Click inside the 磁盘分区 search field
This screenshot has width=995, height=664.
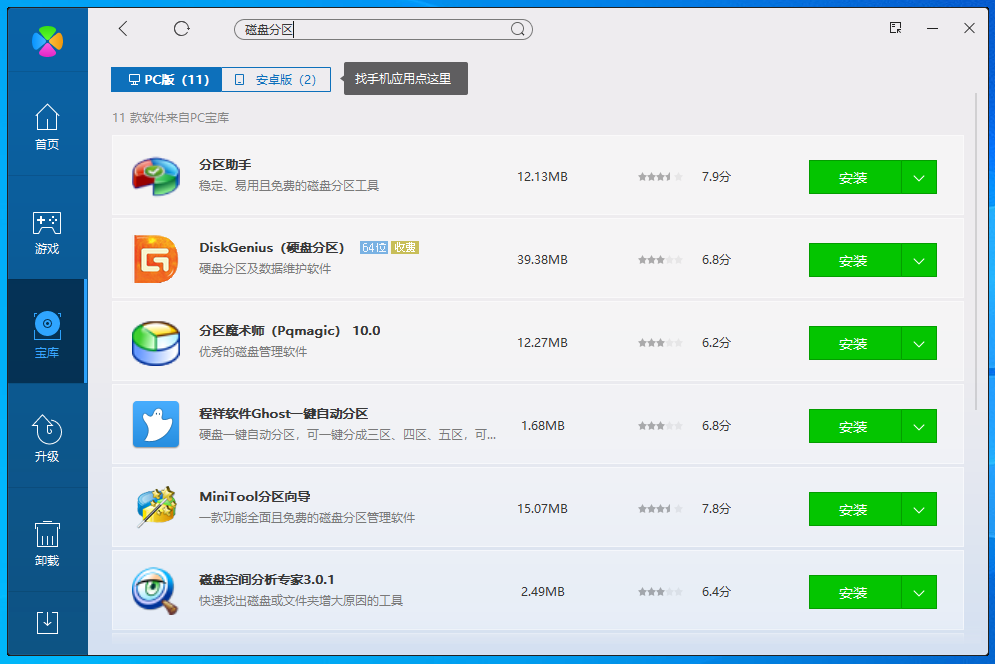point(383,29)
